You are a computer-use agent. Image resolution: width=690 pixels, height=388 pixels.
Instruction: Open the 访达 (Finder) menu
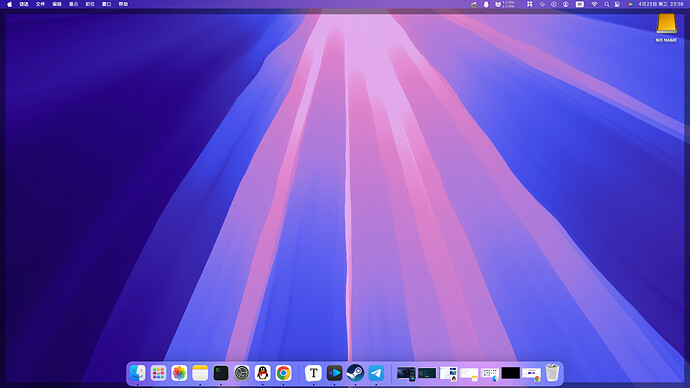(24, 4)
